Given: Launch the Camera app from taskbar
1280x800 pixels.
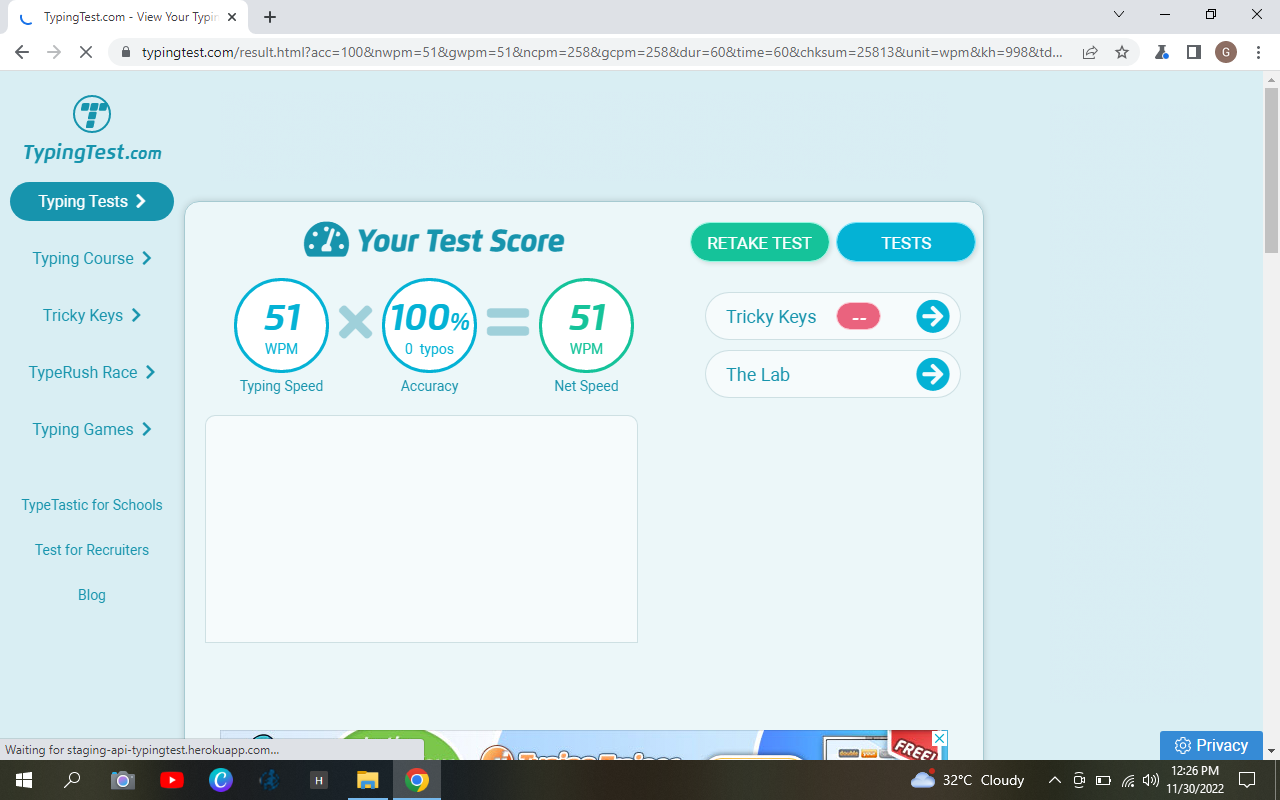Looking at the screenshot, I should point(122,780).
